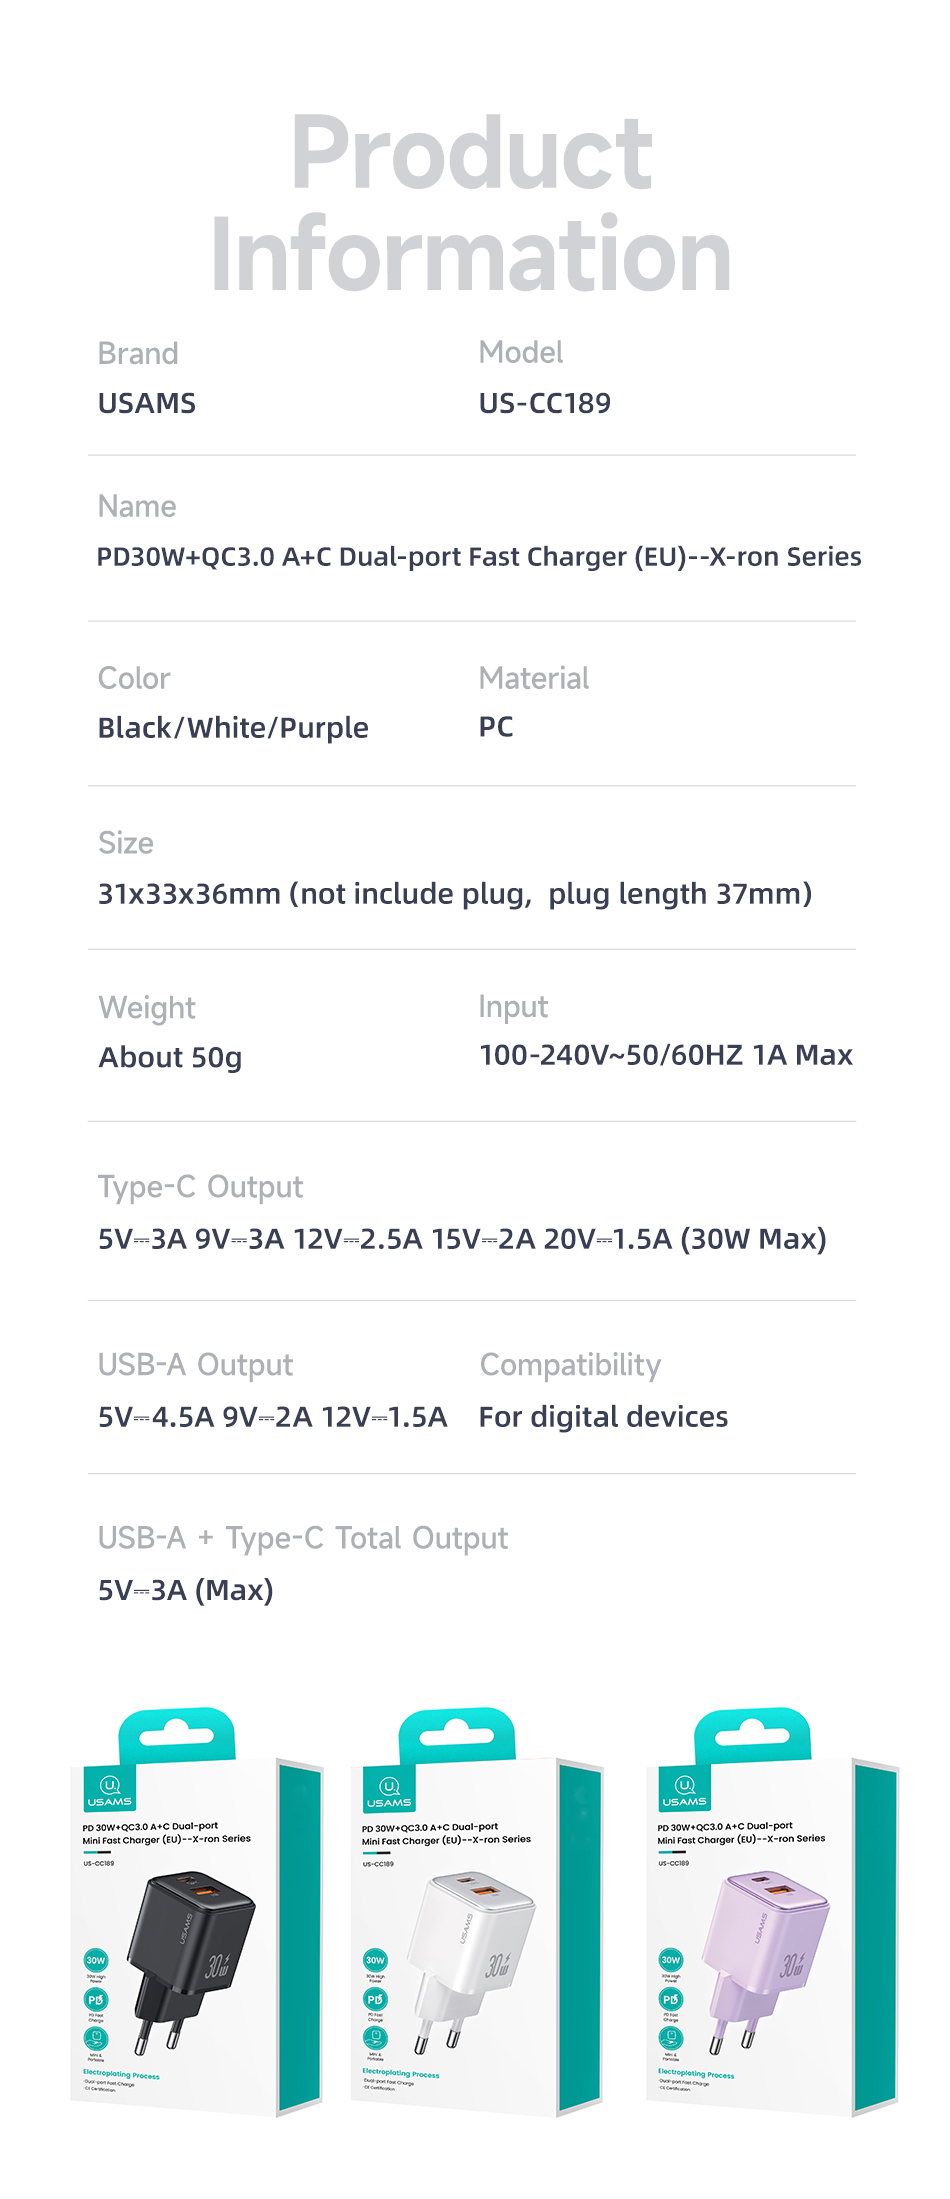Click the weight value About 50g
The width and height of the screenshot is (950, 2199).
tap(170, 1057)
